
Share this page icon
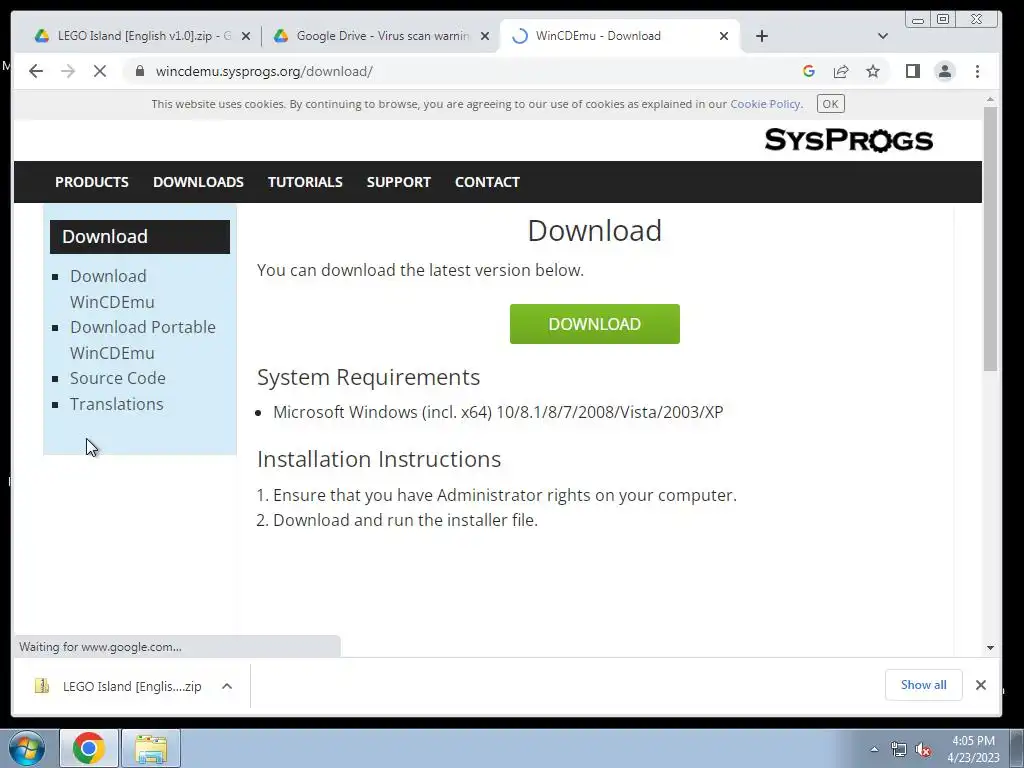point(841,71)
